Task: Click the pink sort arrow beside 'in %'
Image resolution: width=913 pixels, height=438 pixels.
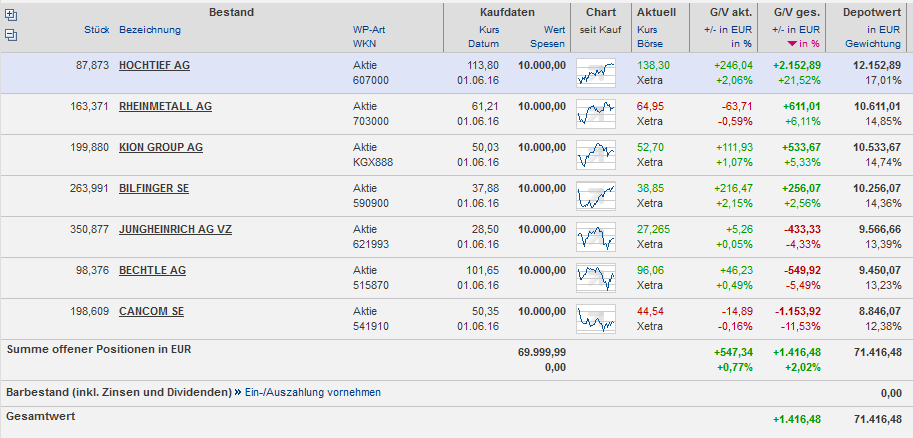Action: (x=793, y=44)
